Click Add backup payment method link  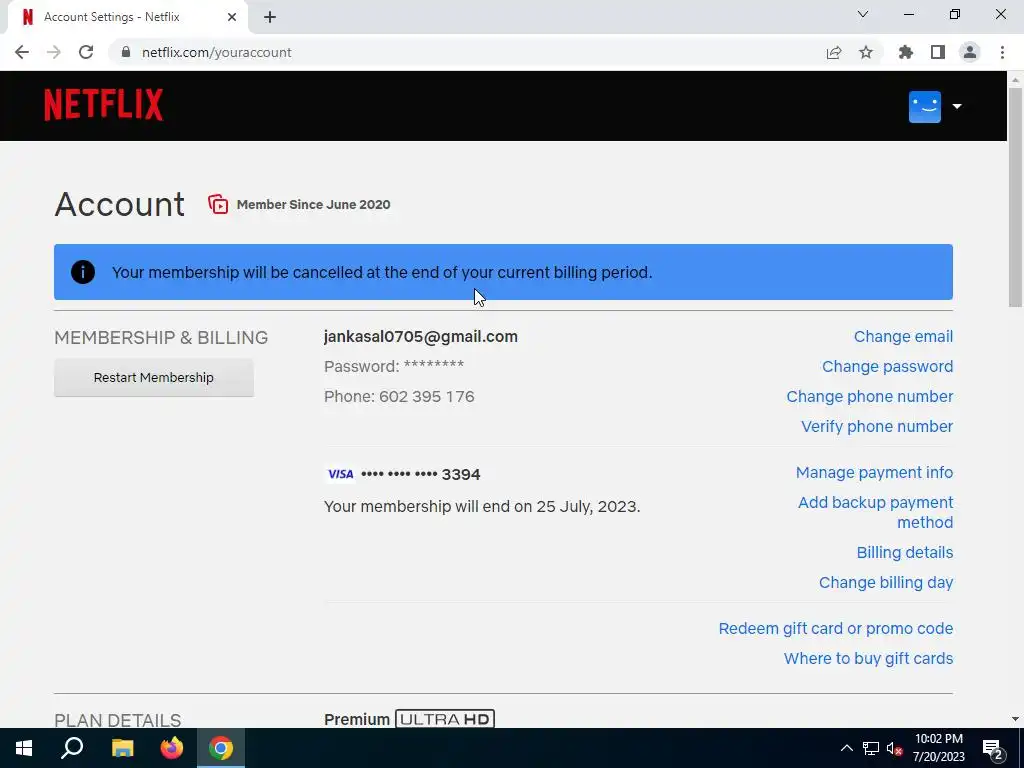875,512
